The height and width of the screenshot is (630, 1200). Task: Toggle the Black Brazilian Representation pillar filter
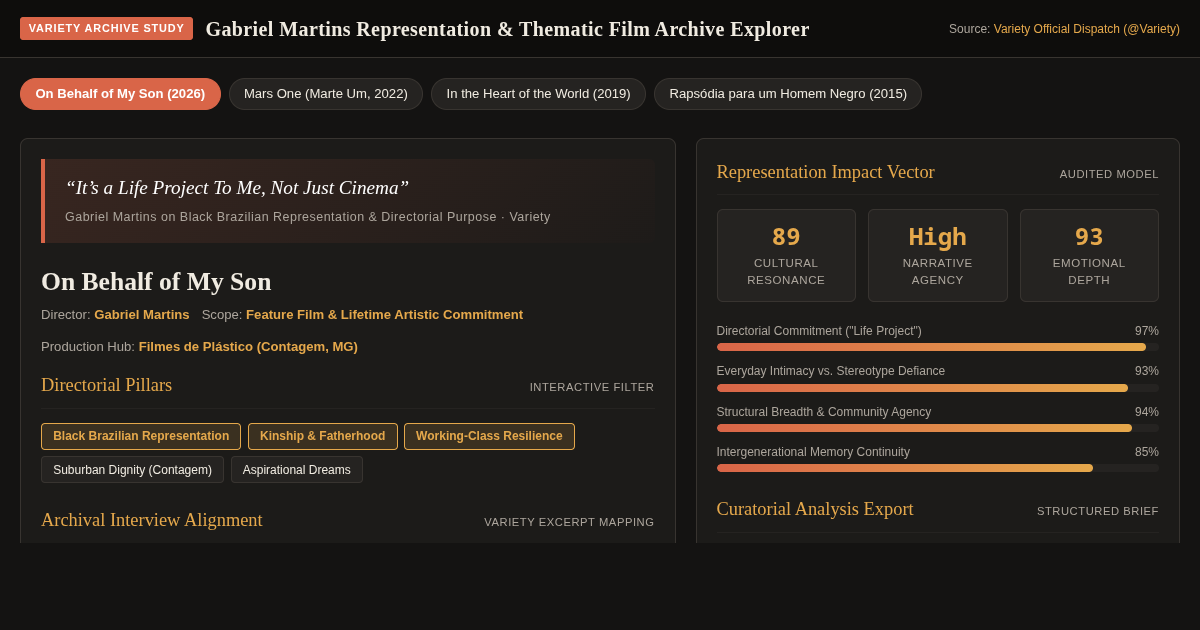tap(141, 436)
